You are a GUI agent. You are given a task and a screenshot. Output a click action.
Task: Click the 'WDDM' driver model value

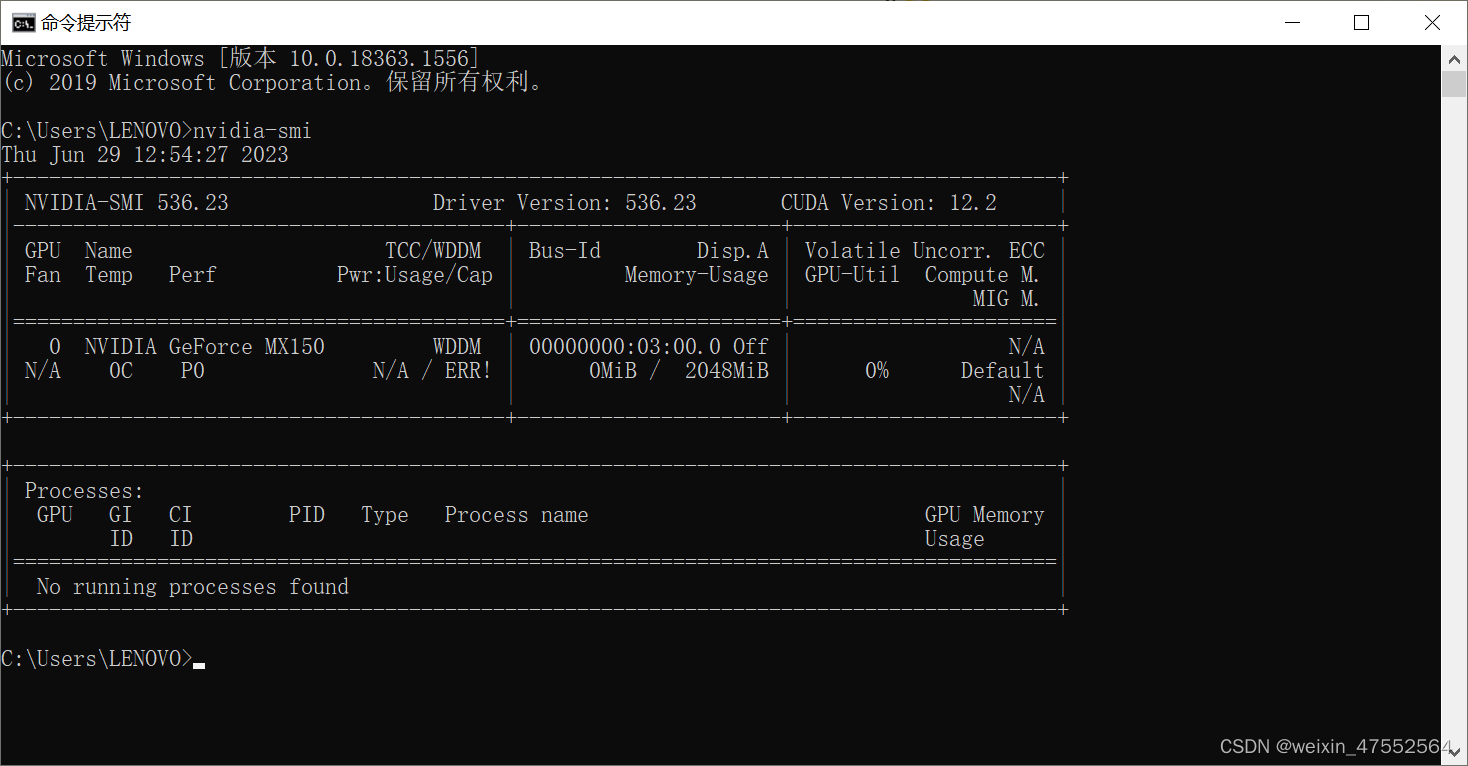[457, 347]
